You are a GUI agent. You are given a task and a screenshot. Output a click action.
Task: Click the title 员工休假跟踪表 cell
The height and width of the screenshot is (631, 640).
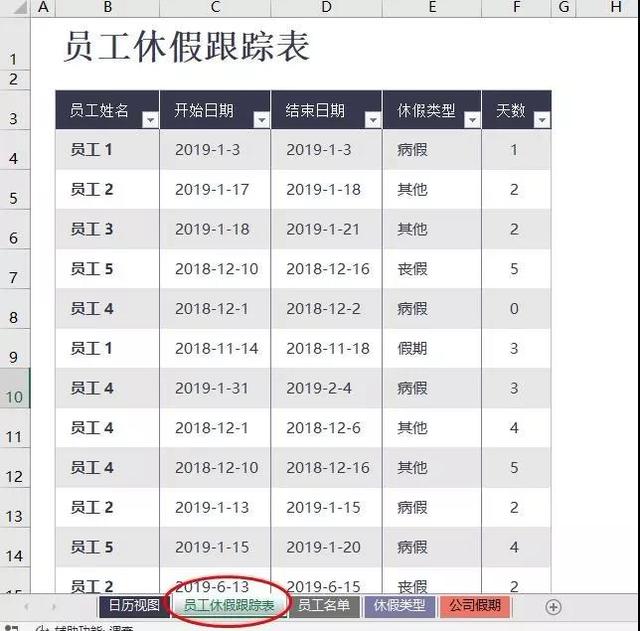point(186,47)
